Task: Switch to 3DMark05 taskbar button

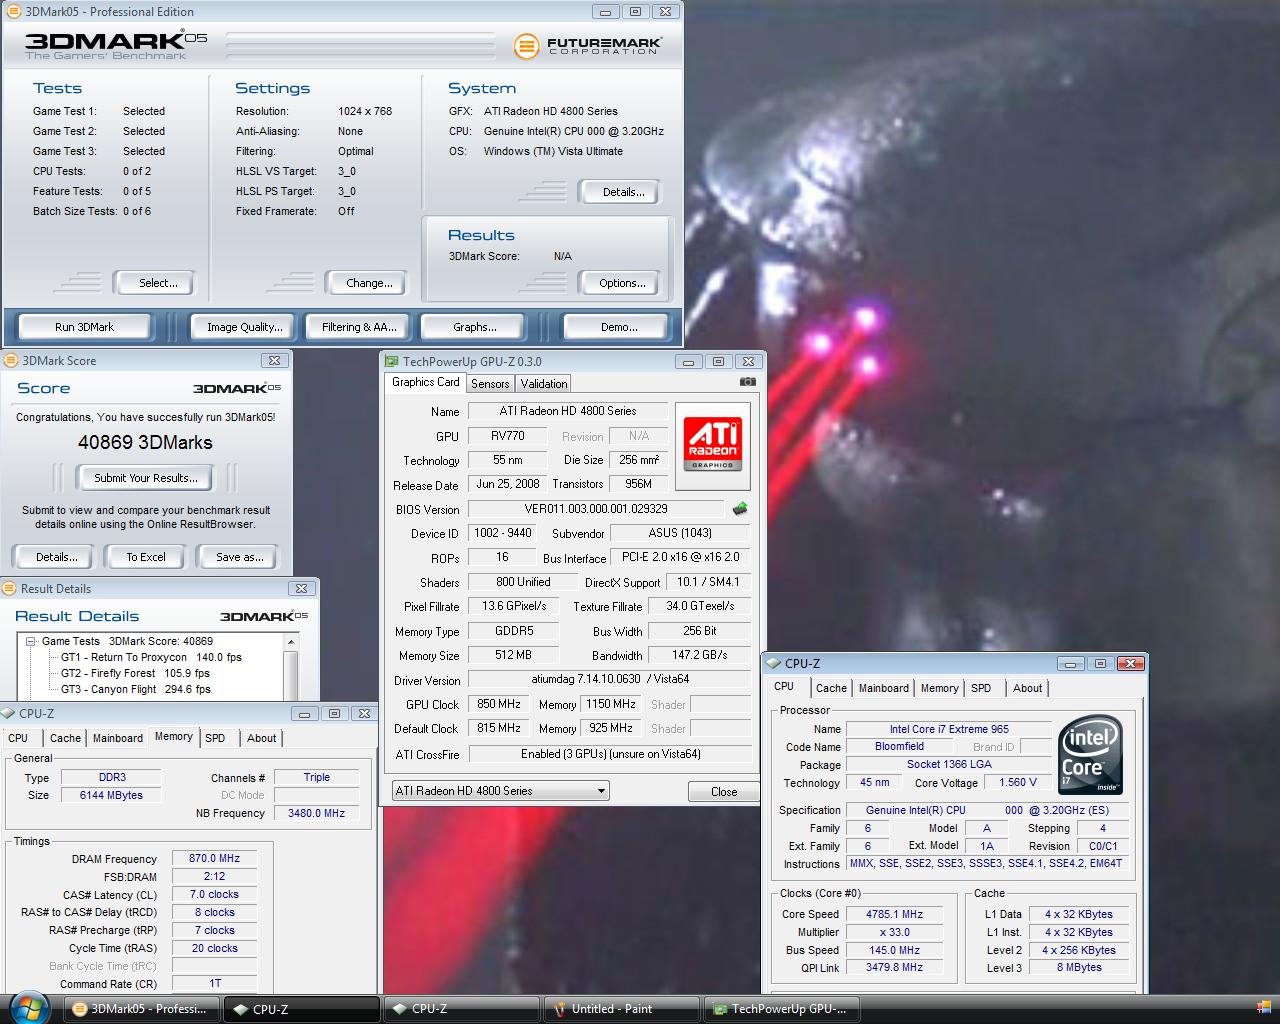Action: [142, 1009]
